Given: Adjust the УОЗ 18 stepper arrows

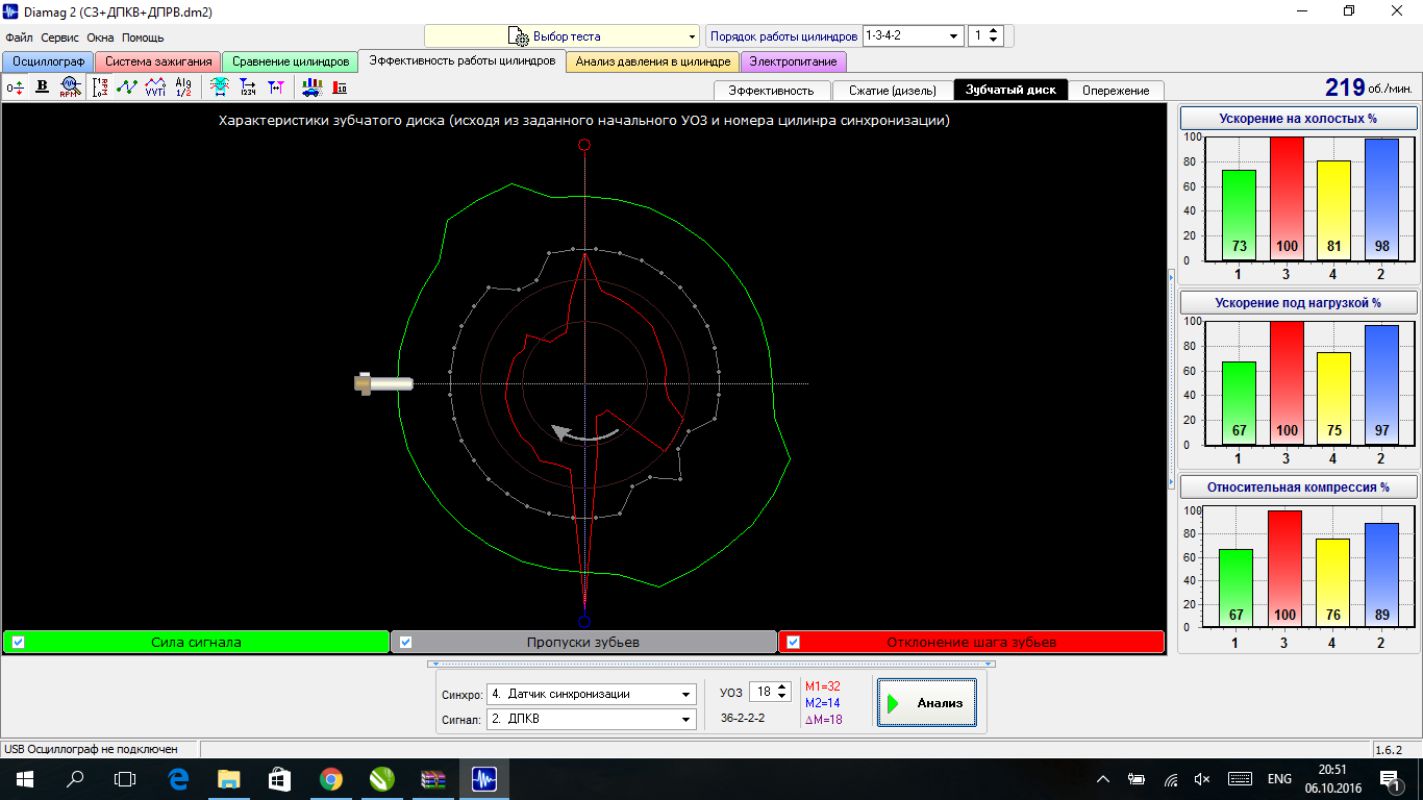Looking at the screenshot, I should coord(783,692).
